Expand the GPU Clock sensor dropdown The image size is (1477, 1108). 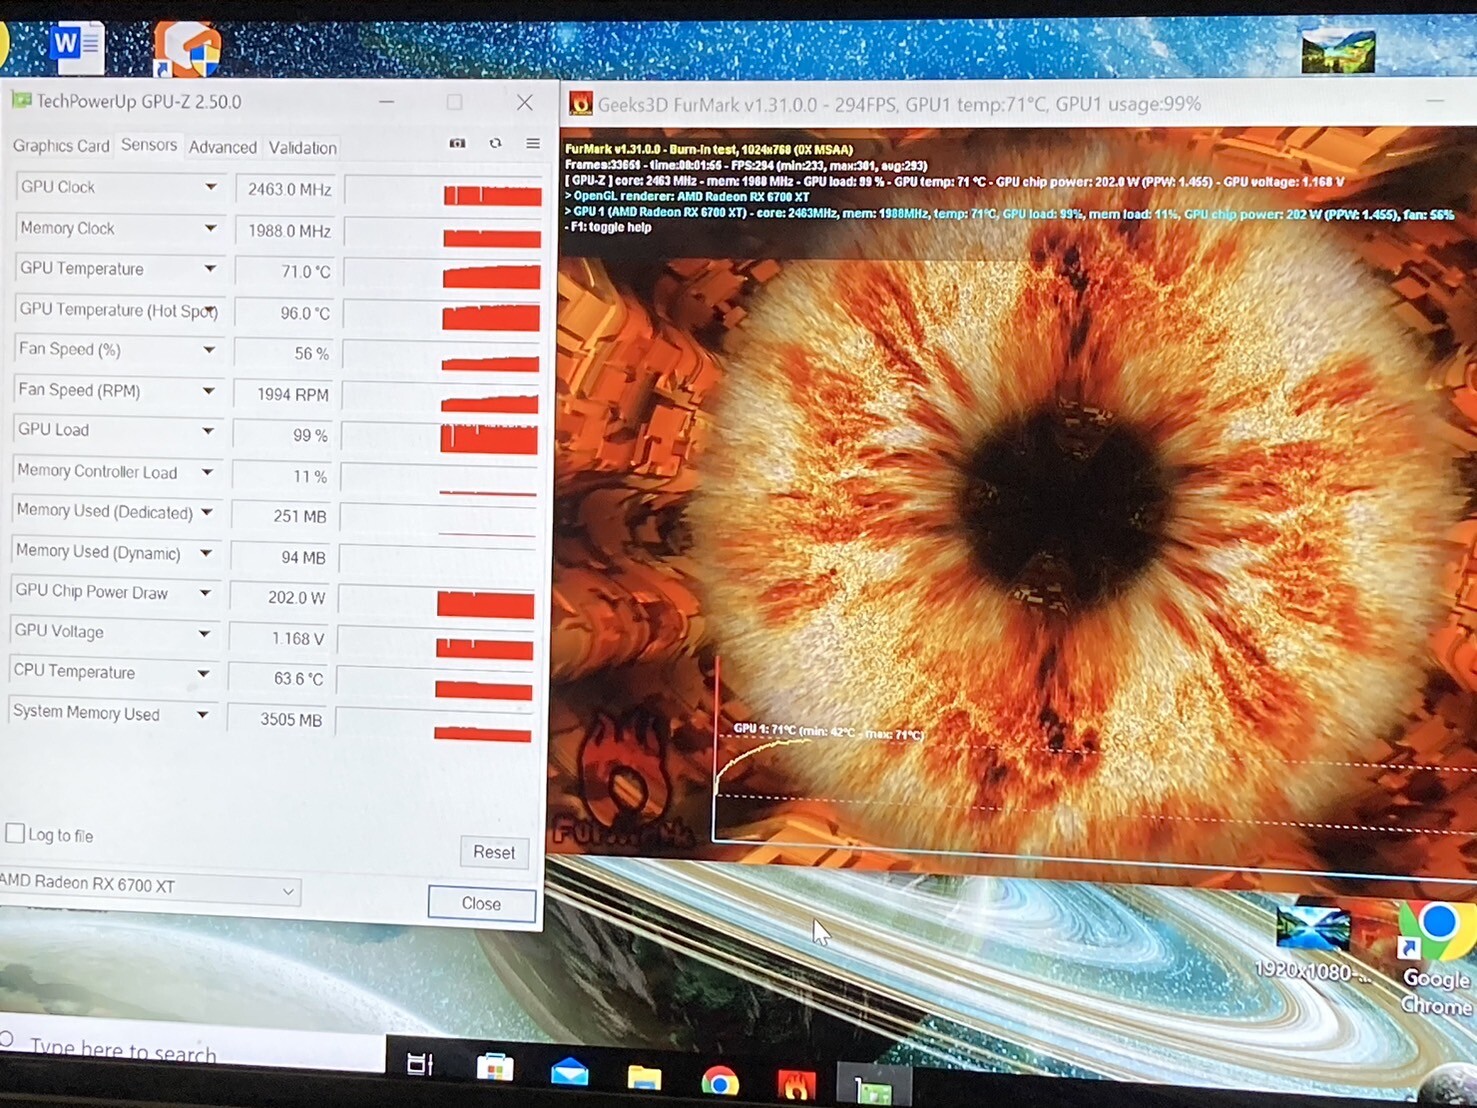coord(210,187)
